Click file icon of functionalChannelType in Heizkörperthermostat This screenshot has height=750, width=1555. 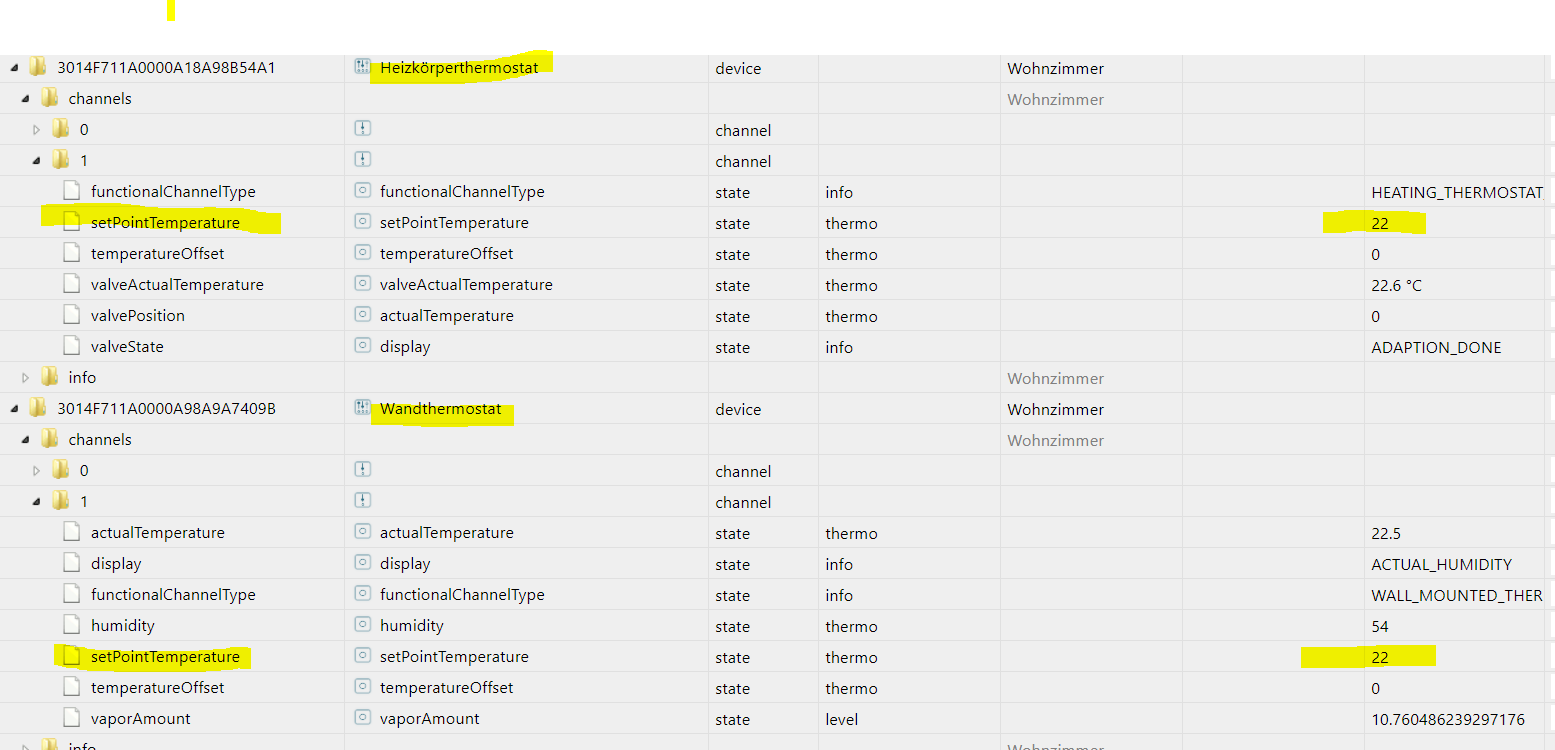click(x=71, y=191)
